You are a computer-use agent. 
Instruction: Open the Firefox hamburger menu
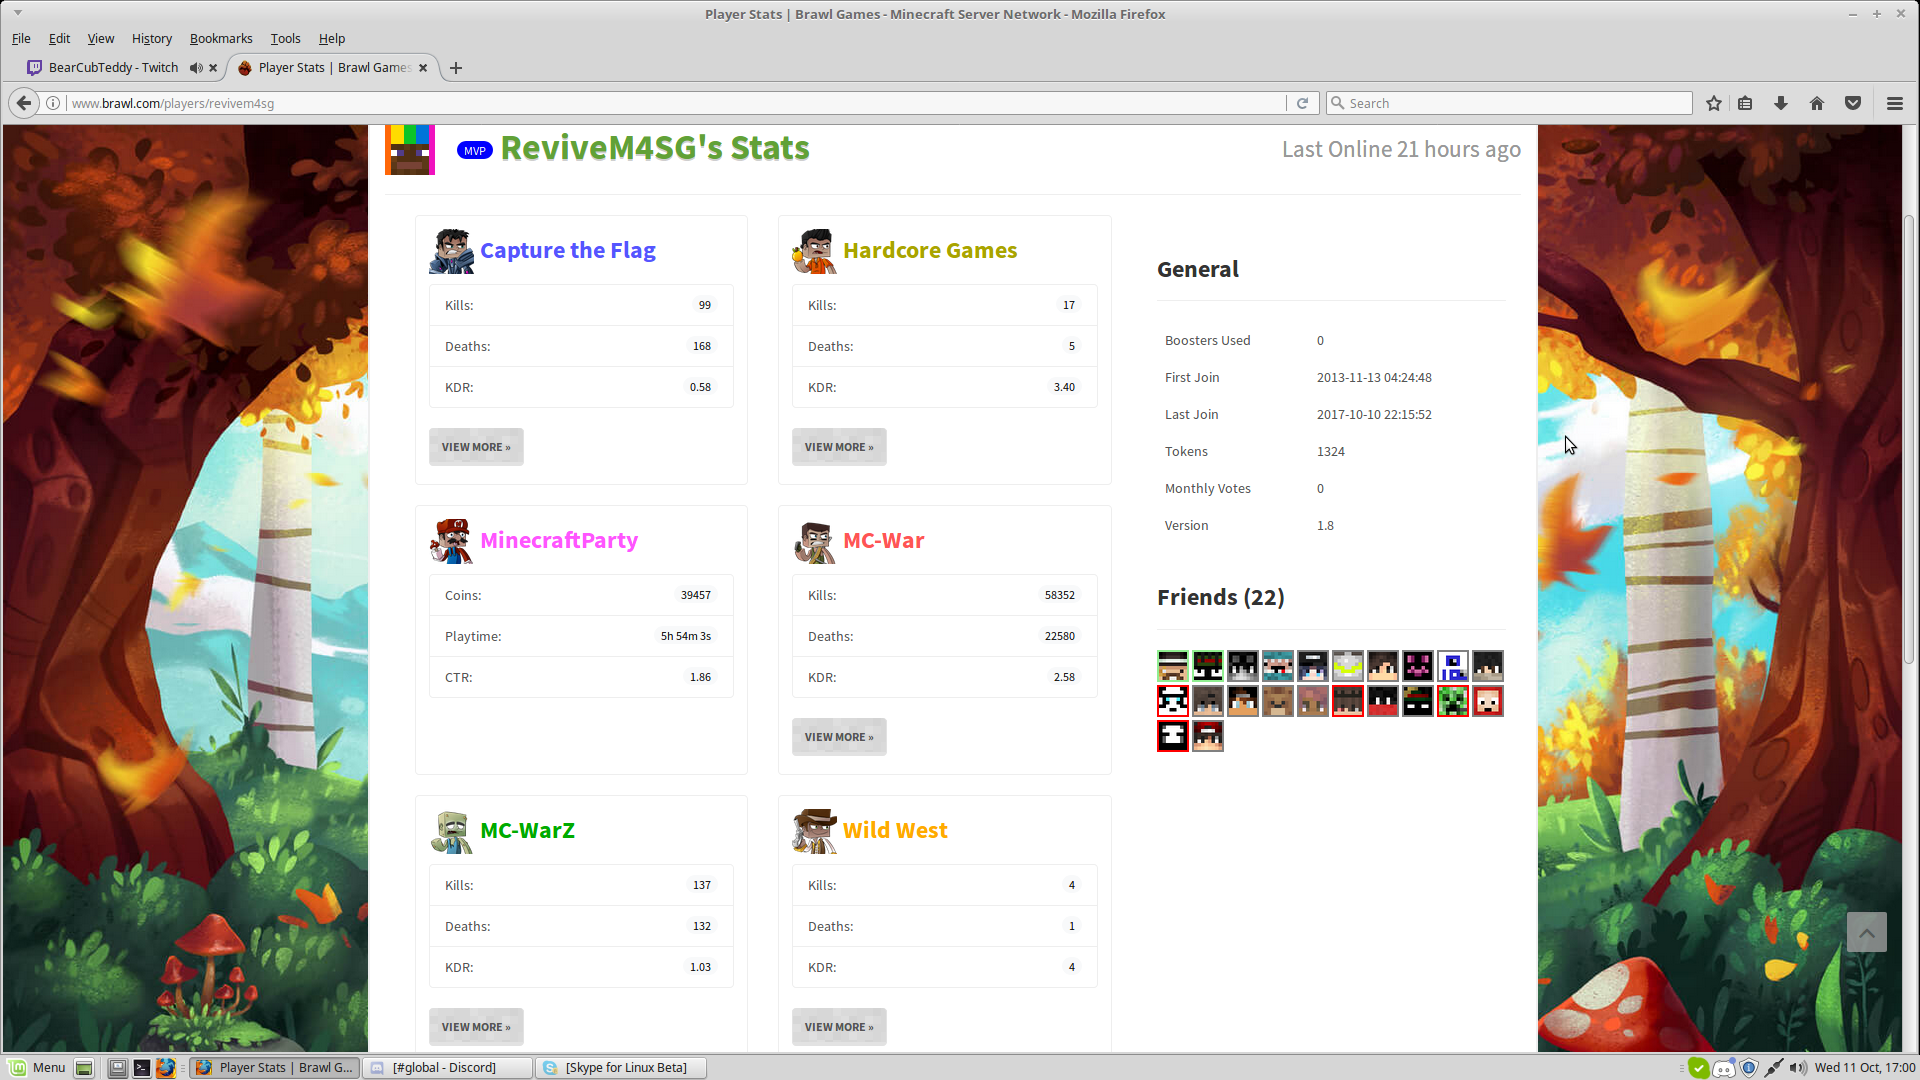[x=1894, y=103]
